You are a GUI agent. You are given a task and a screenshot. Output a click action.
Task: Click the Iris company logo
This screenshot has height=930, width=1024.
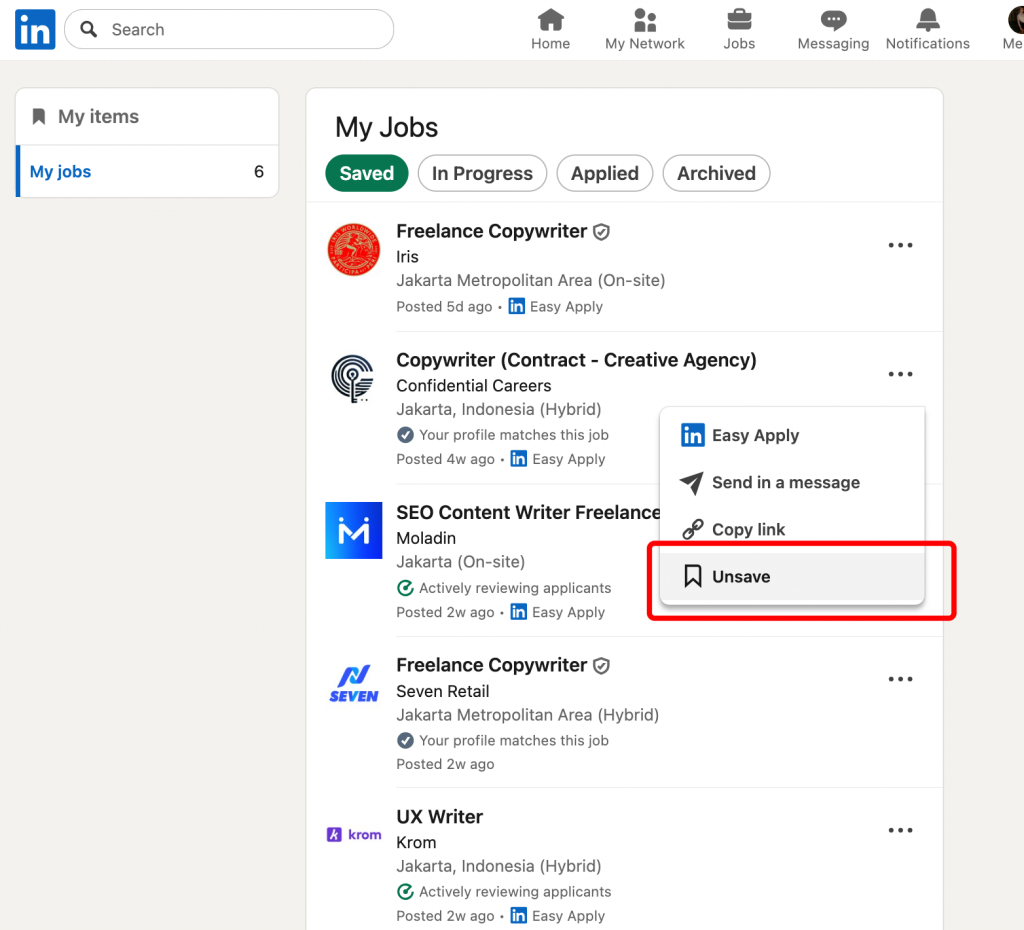[354, 249]
